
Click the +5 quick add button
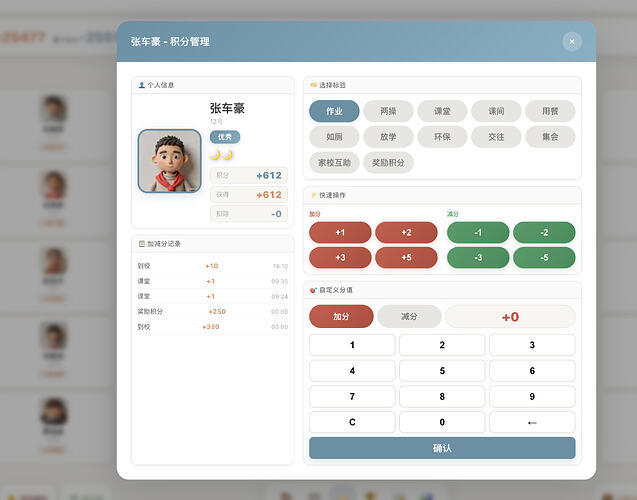click(406, 258)
